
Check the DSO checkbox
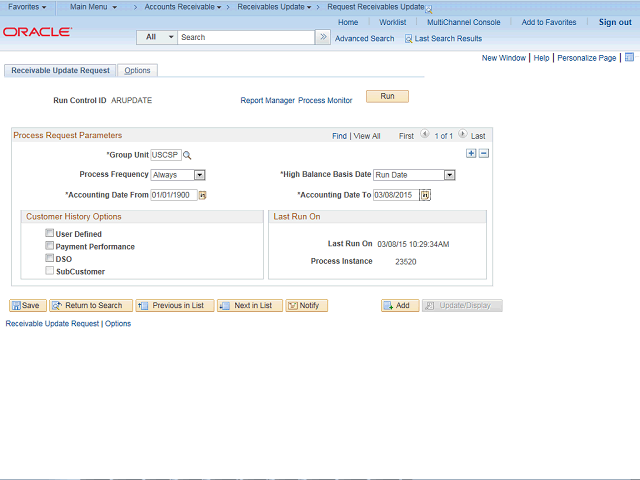click(x=49, y=258)
